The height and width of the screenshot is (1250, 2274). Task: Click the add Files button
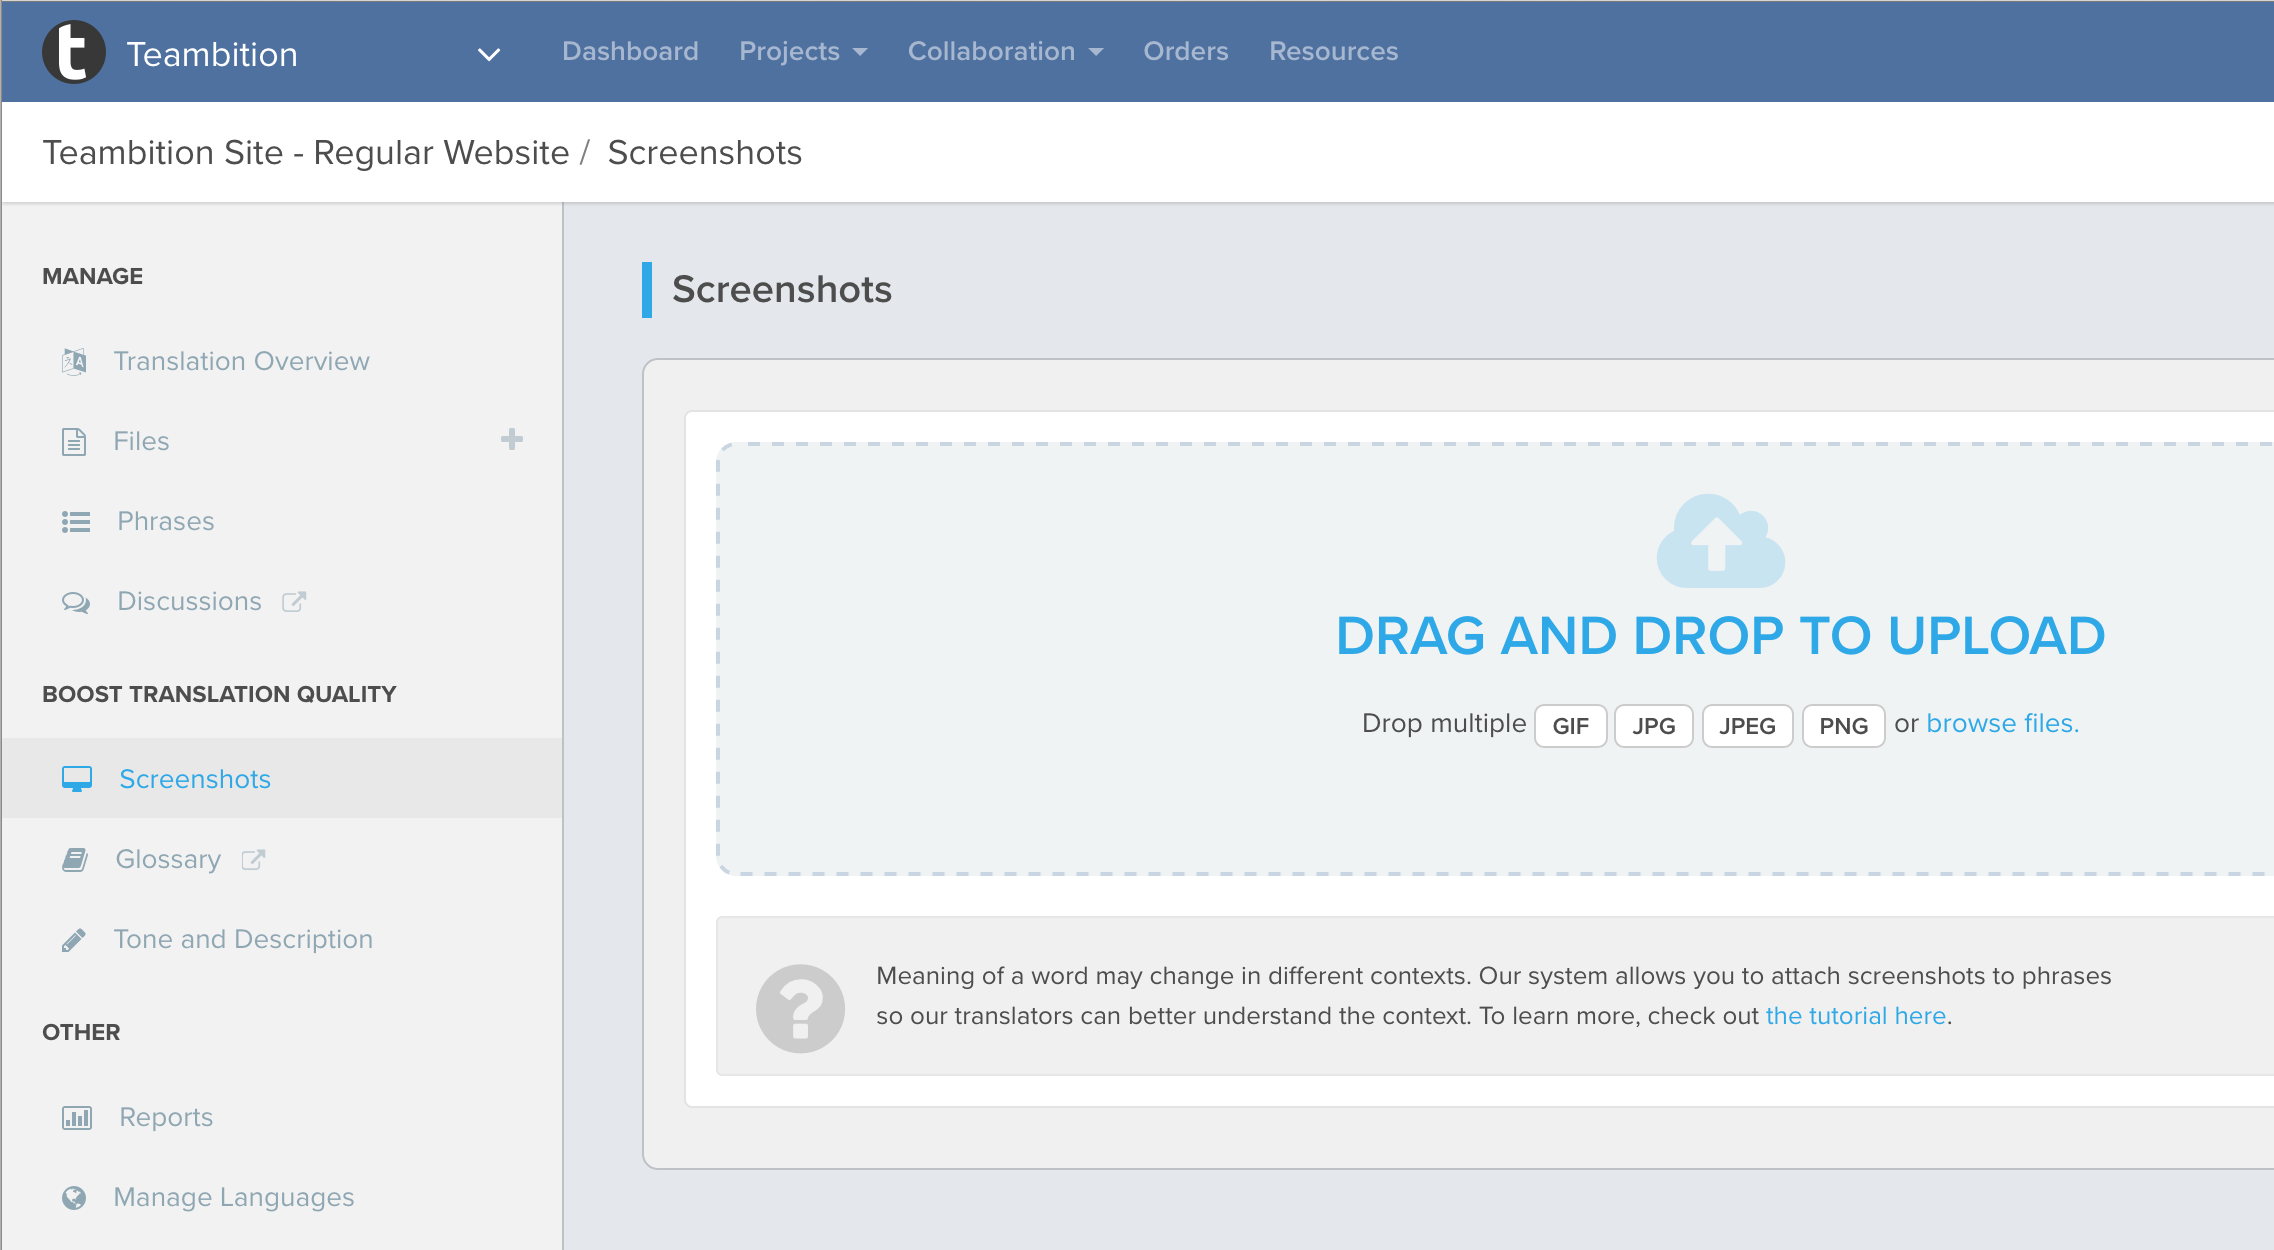[515, 440]
